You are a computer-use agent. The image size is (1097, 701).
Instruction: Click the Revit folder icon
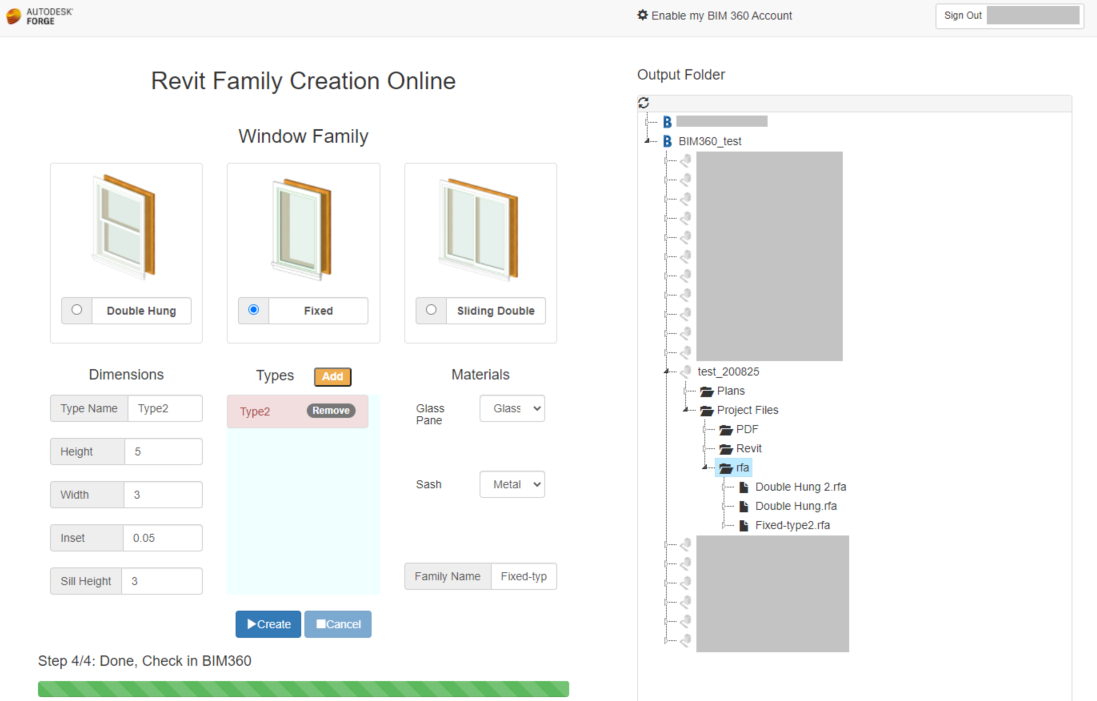[726, 448]
